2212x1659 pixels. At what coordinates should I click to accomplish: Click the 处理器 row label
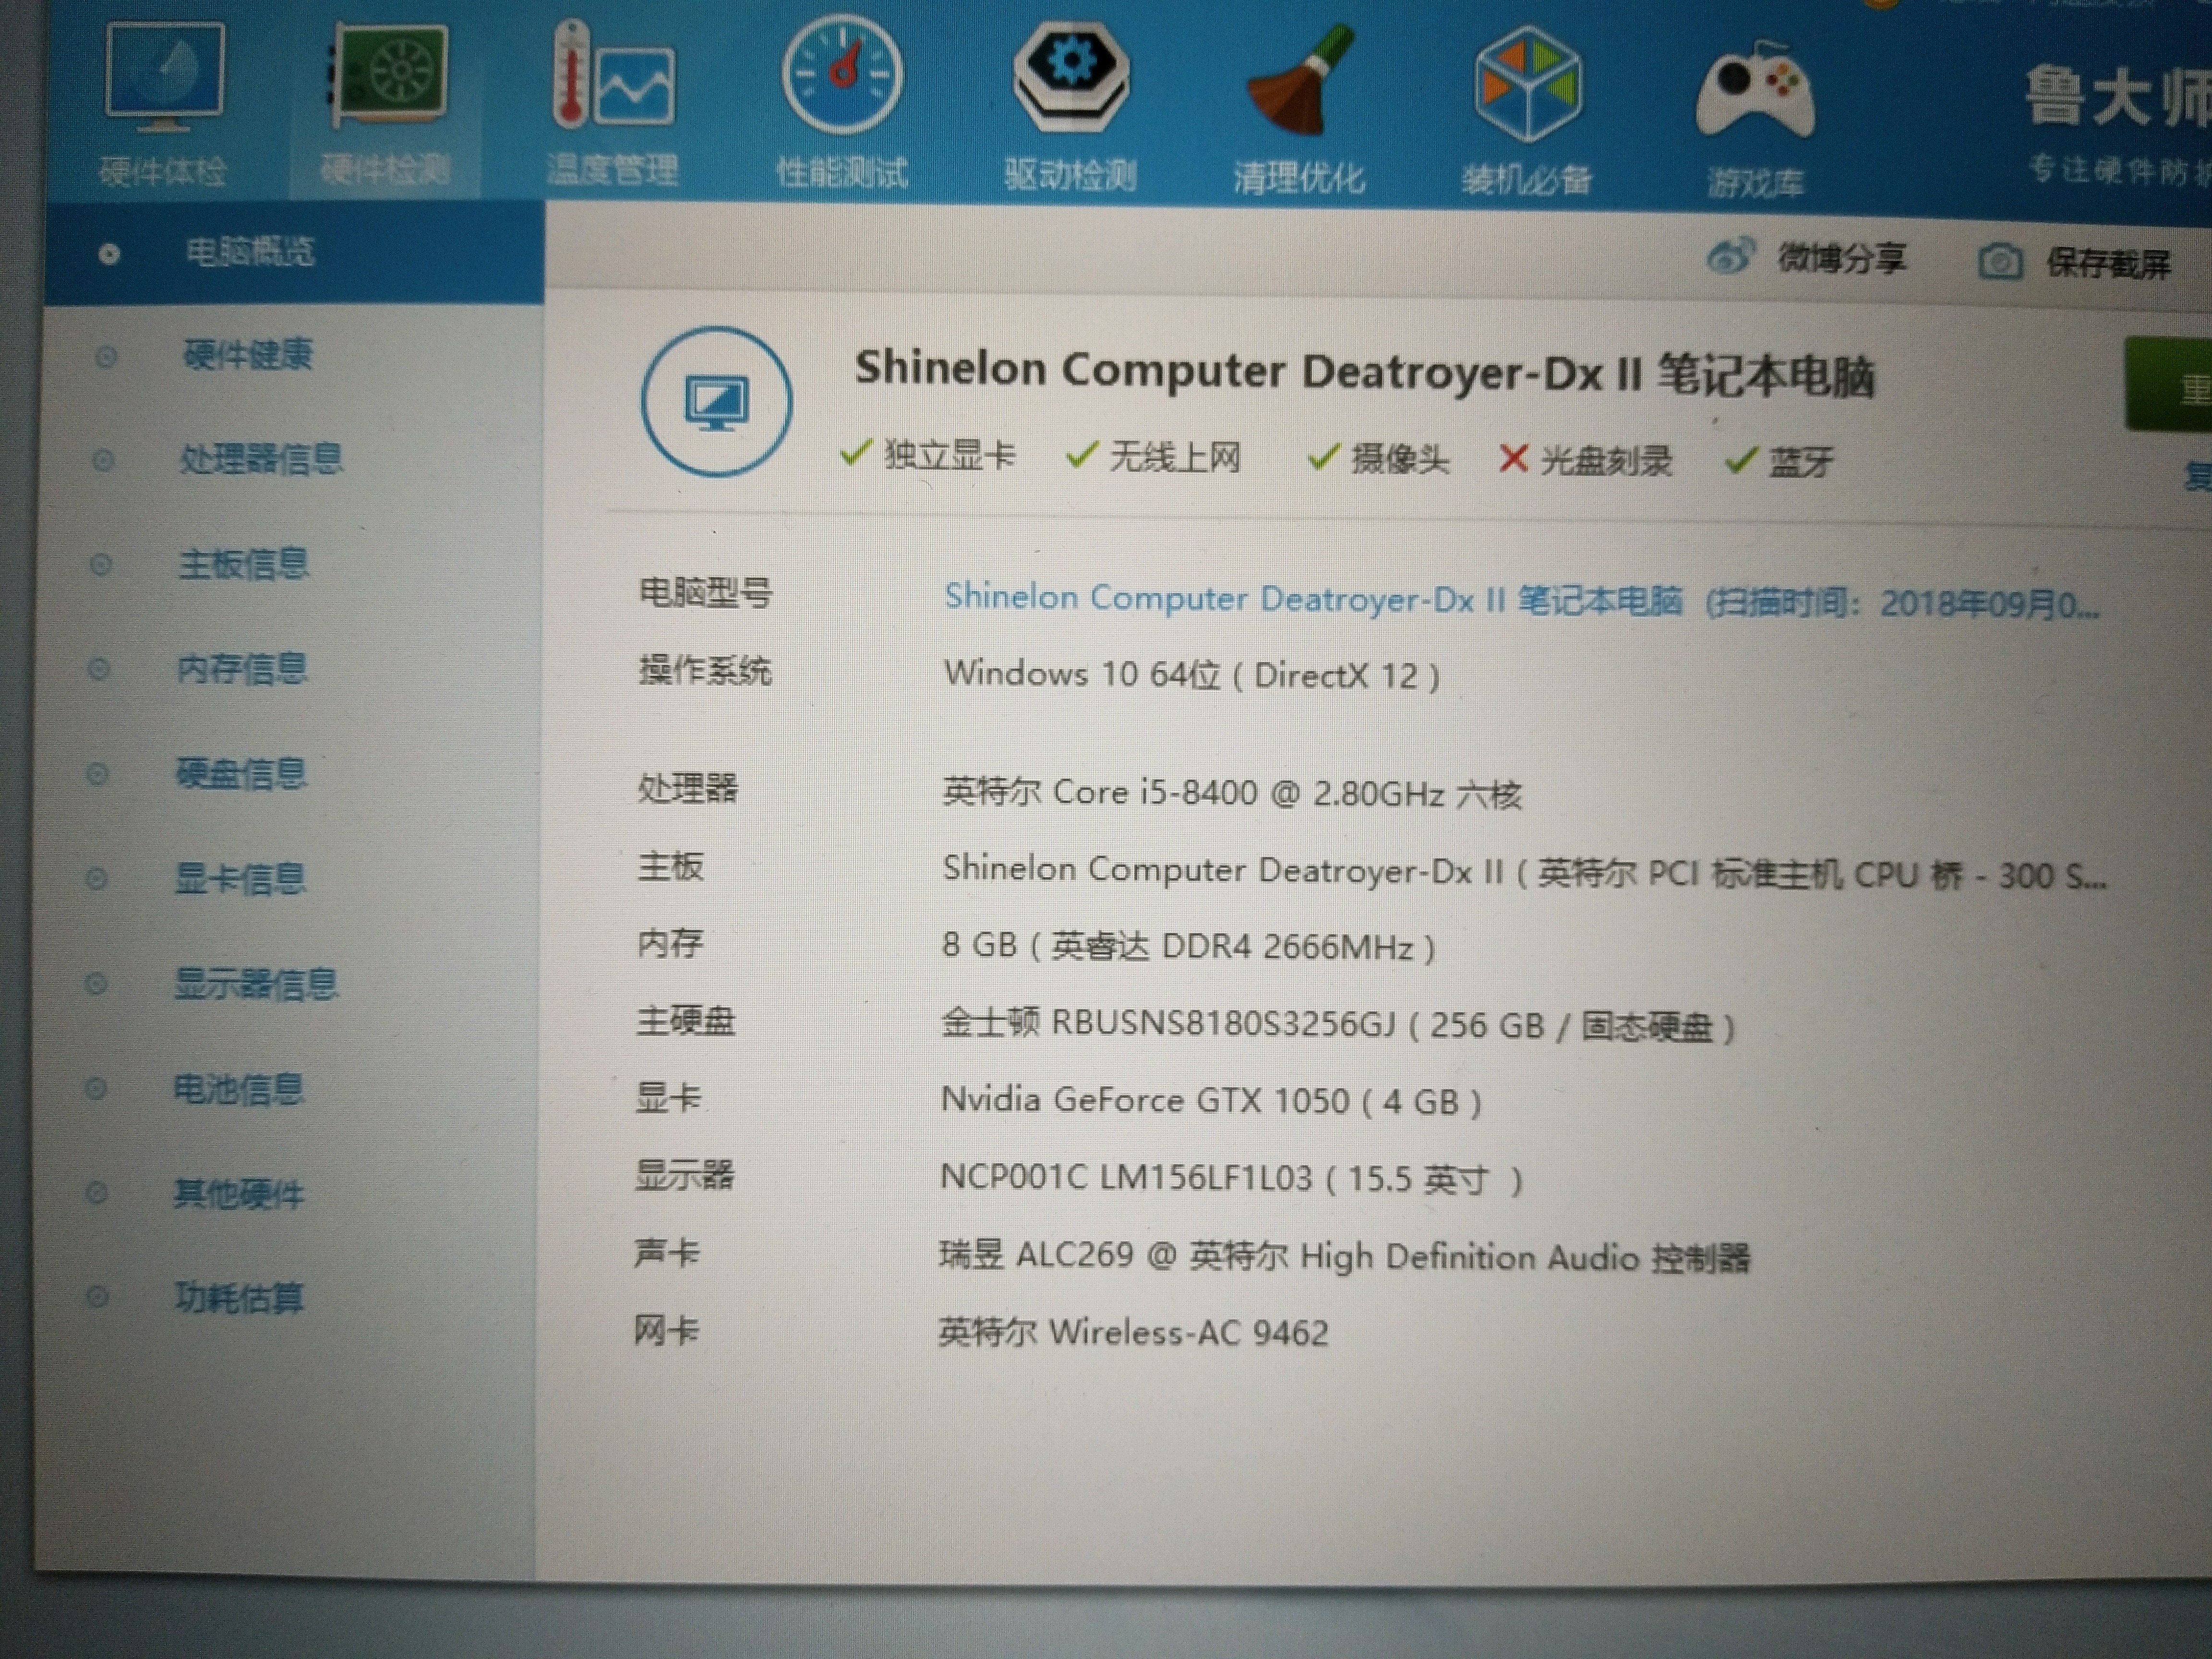coord(688,788)
